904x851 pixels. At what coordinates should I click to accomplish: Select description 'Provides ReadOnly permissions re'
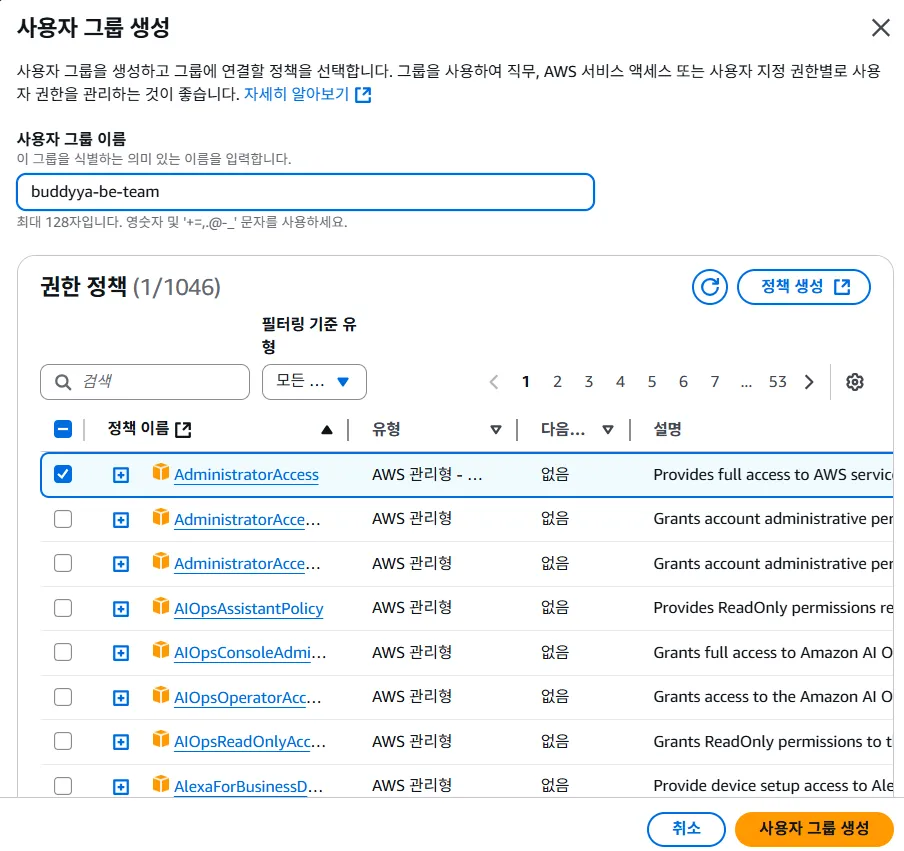(x=773, y=608)
